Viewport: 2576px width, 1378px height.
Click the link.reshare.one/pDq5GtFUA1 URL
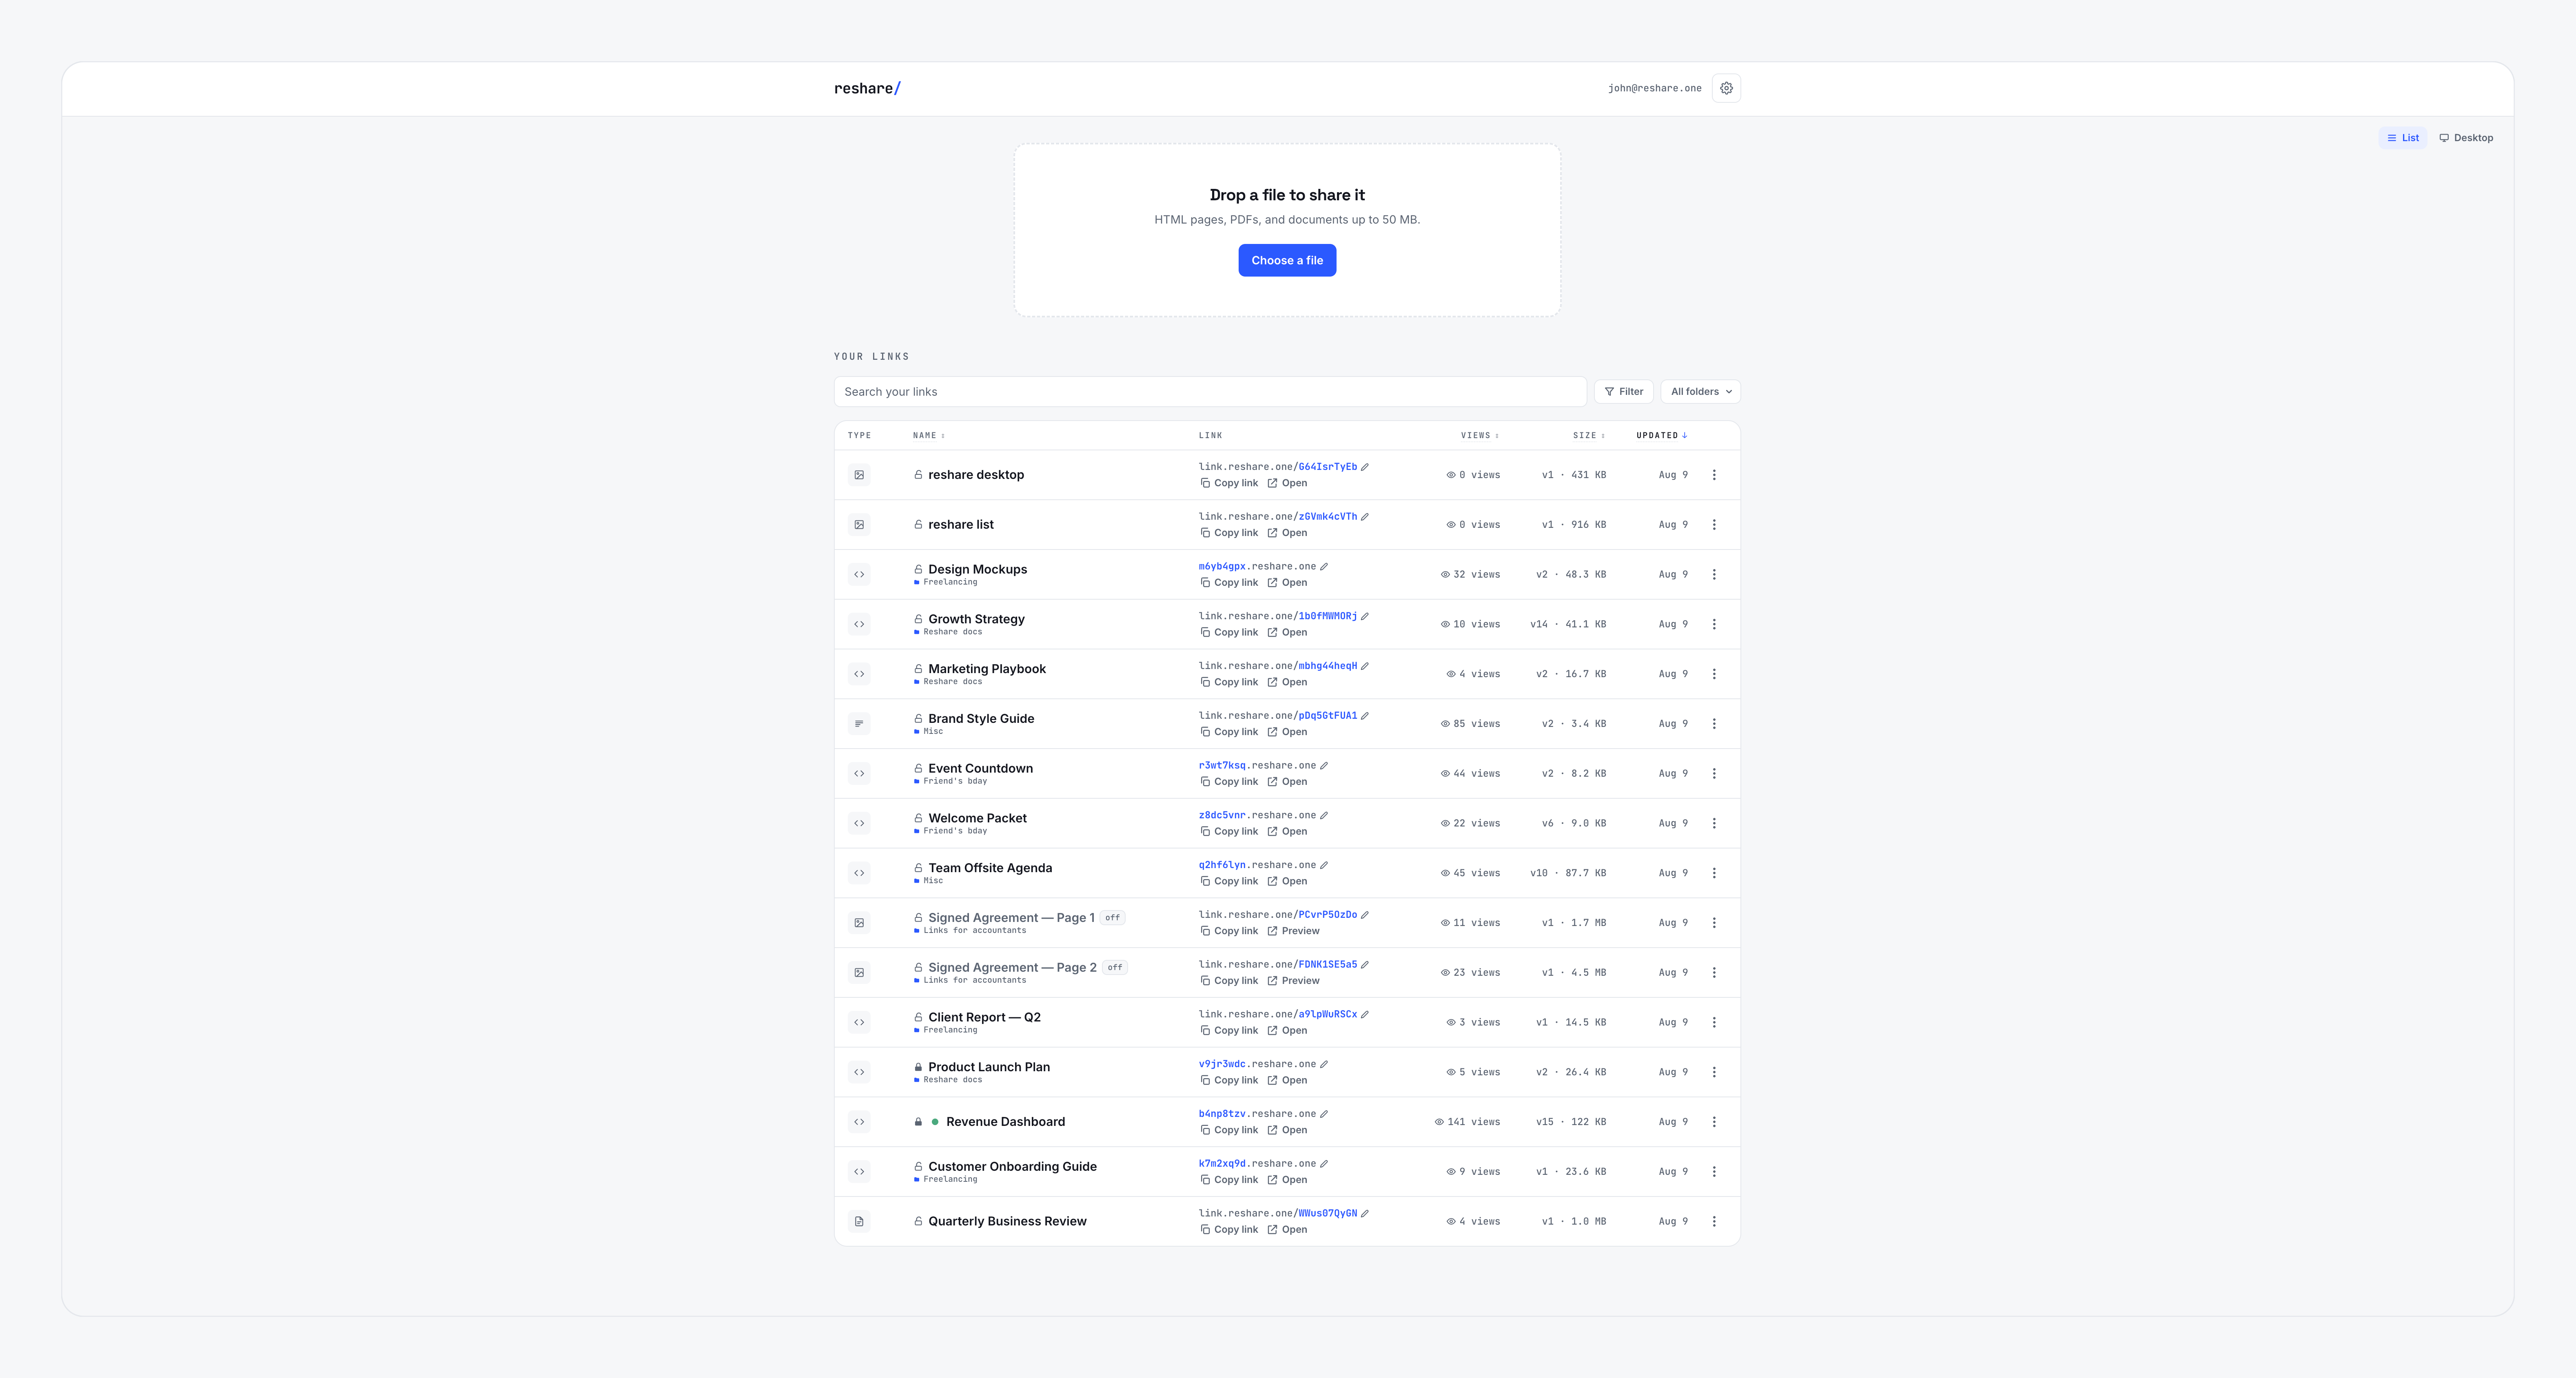click(1278, 716)
